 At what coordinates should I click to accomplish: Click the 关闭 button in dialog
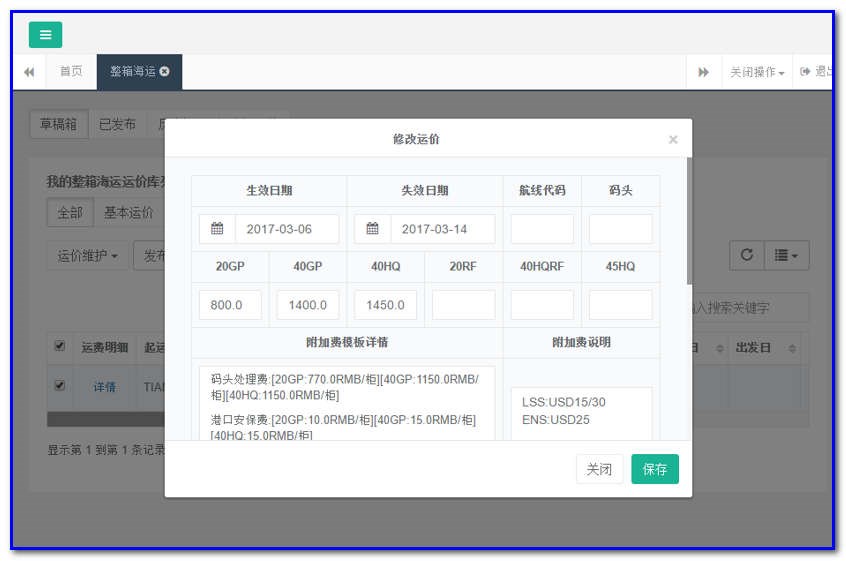pyautogui.click(x=599, y=469)
